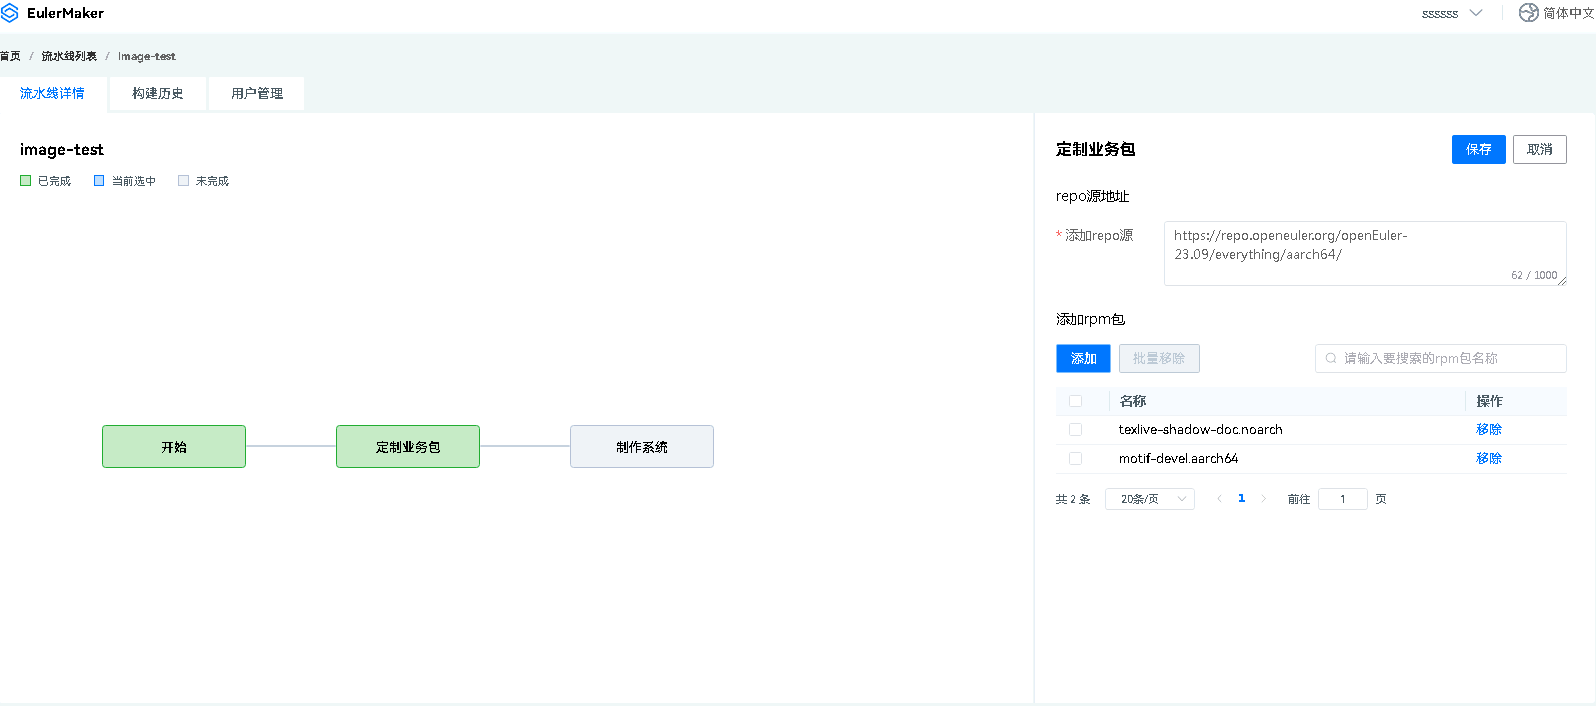Toggle the select-all checkbox in table header

1075,401
